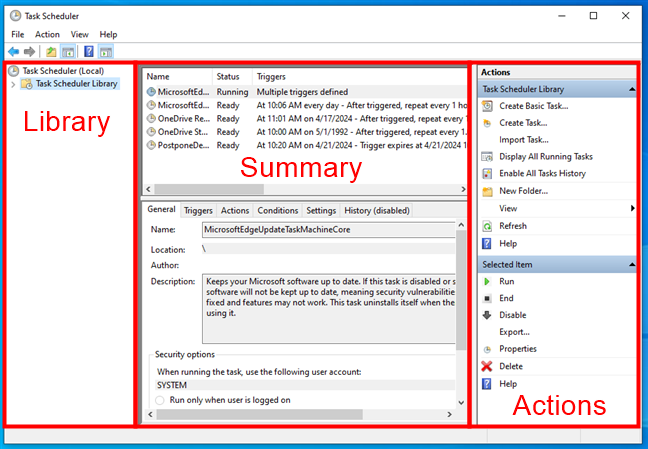
Task: Click the task list horizontal scrollbar thumb
Action: (209, 189)
